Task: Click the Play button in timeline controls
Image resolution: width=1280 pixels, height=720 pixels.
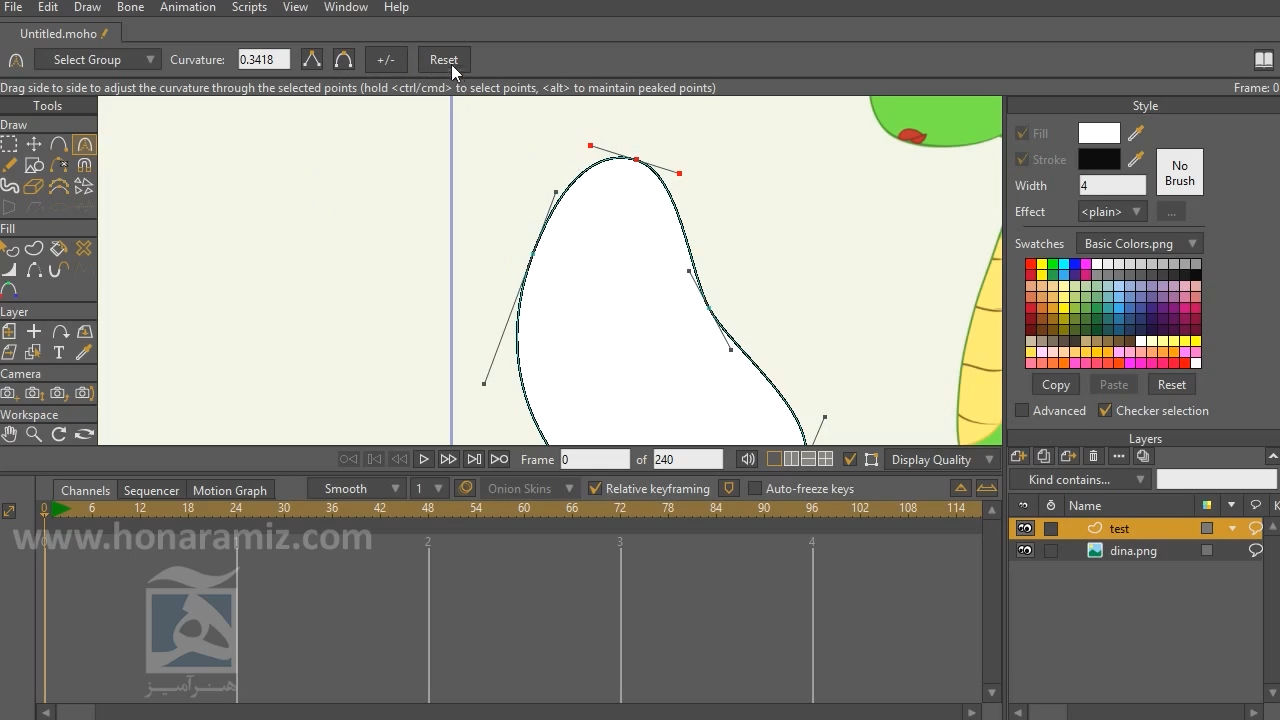Action: [423, 459]
